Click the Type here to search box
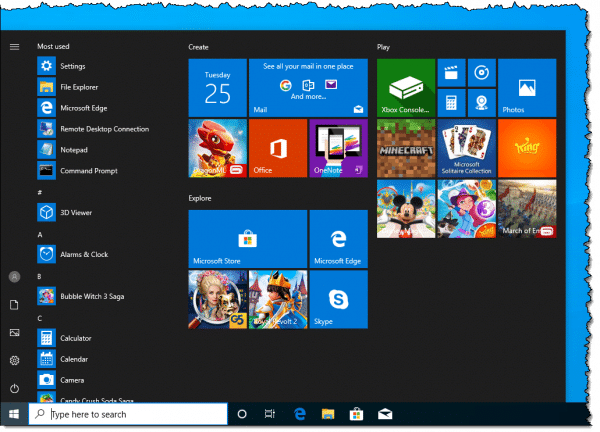 click(128, 414)
